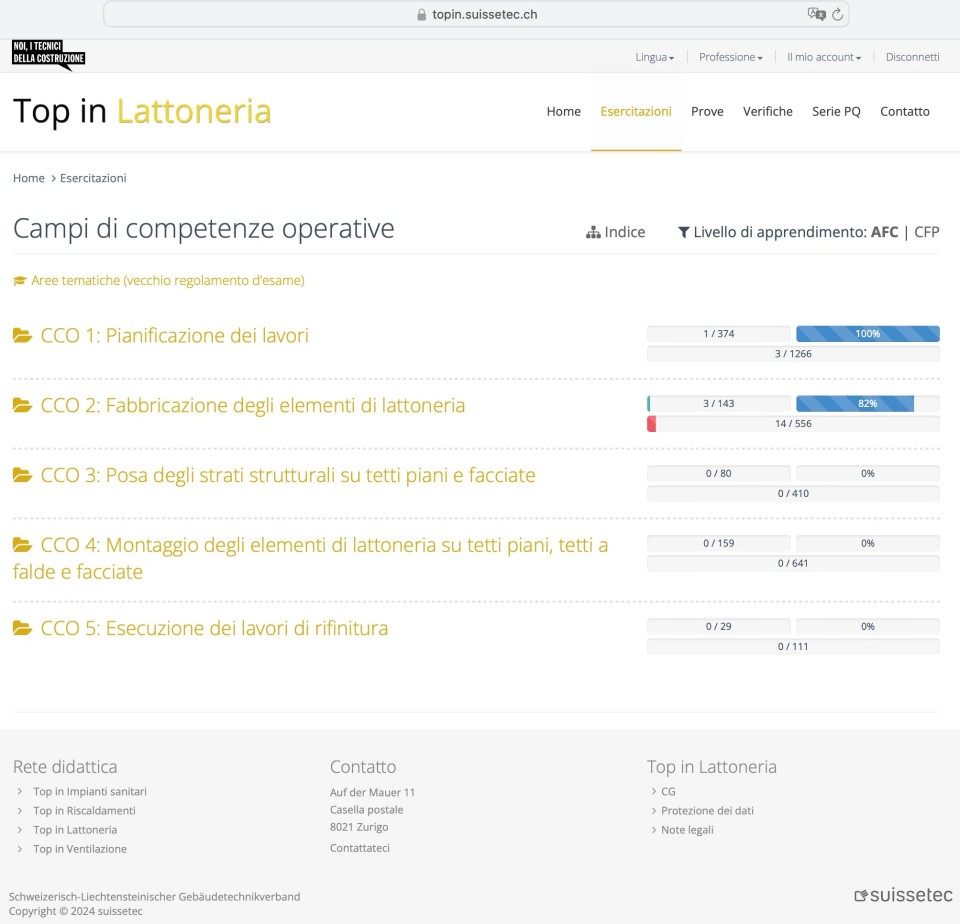Click the '0 / 111' progress bar
The height and width of the screenshot is (924, 960).
coord(793,647)
